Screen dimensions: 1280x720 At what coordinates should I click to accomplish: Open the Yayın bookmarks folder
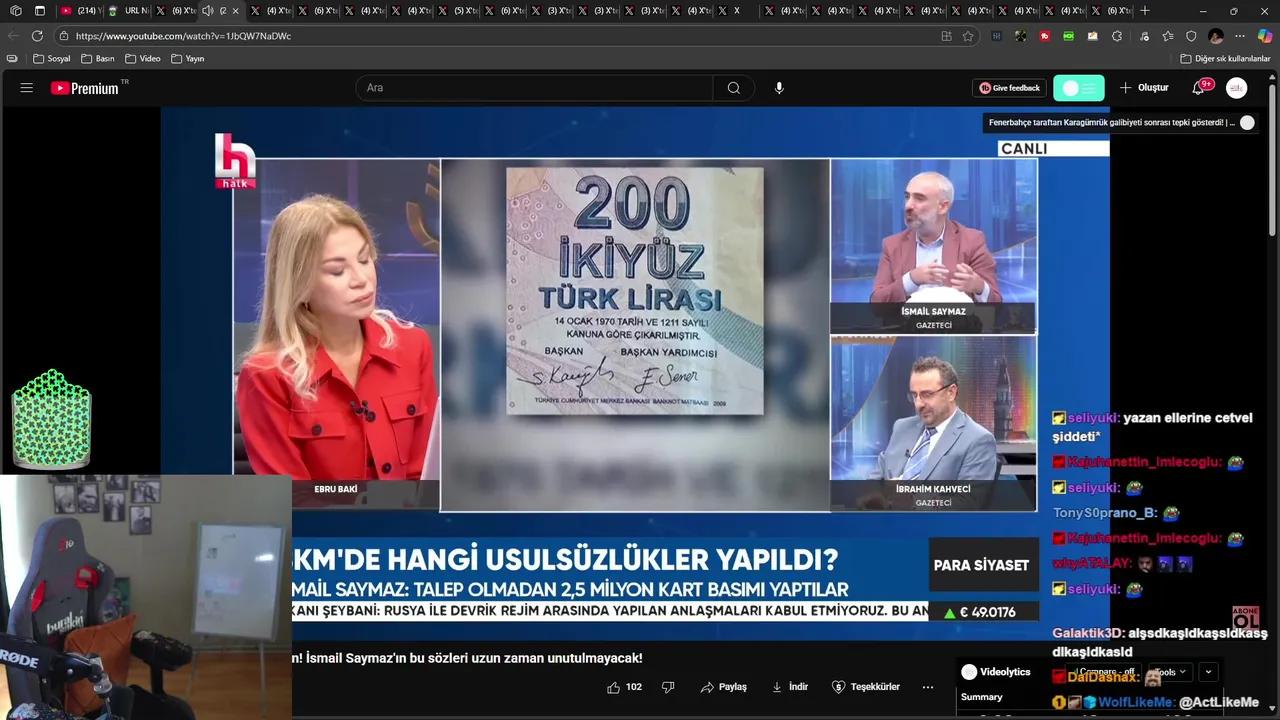pyautogui.click(x=187, y=59)
